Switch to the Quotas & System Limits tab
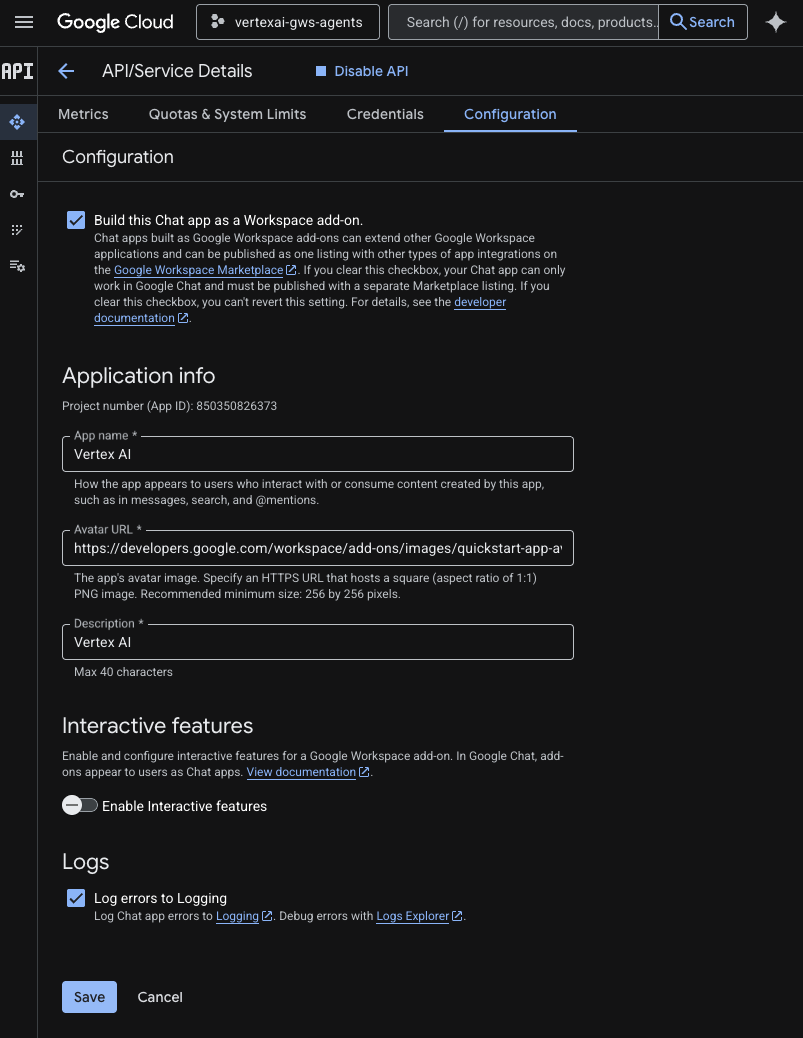This screenshot has width=803, height=1038. point(227,114)
